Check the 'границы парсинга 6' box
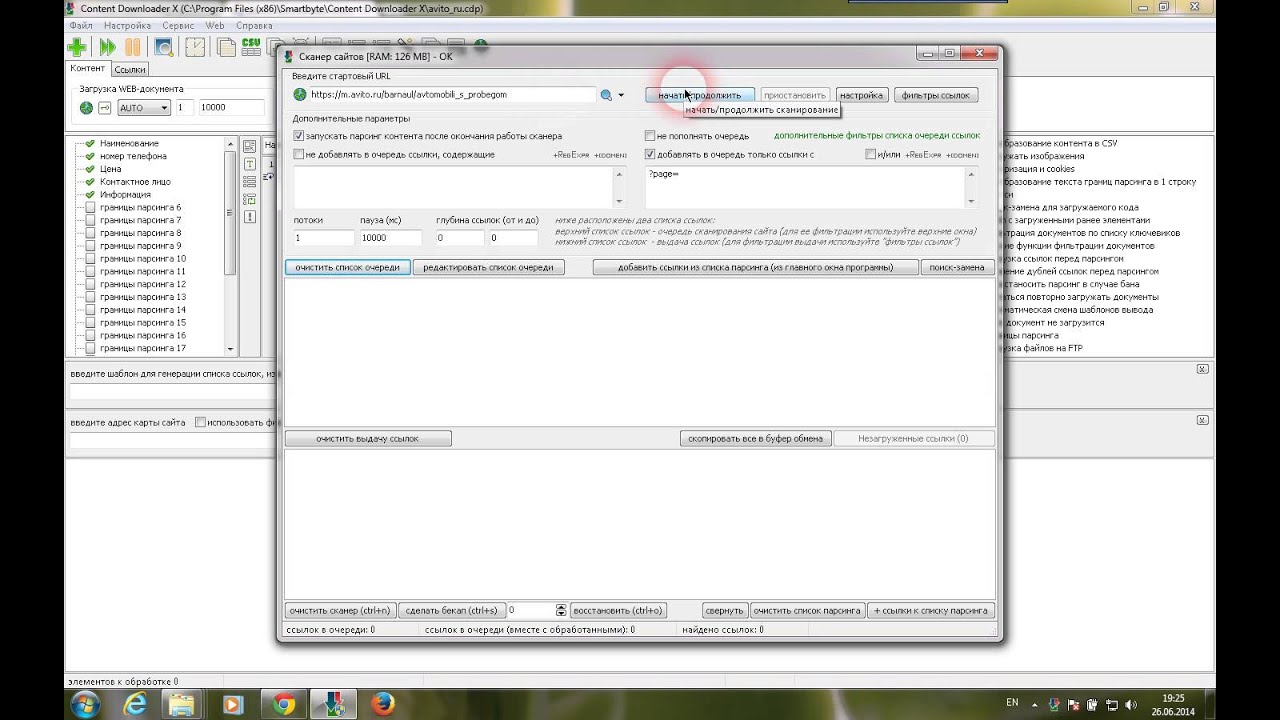Viewport: 1280px width, 720px height. click(90, 207)
